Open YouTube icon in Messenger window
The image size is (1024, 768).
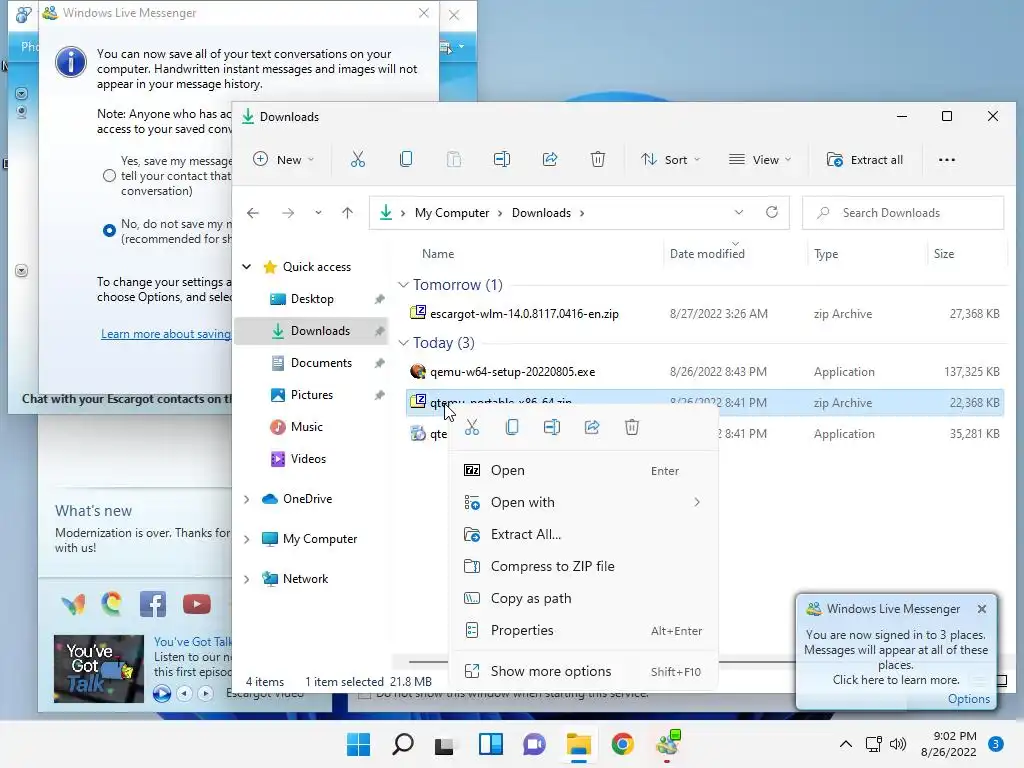(x=197, y=604)
